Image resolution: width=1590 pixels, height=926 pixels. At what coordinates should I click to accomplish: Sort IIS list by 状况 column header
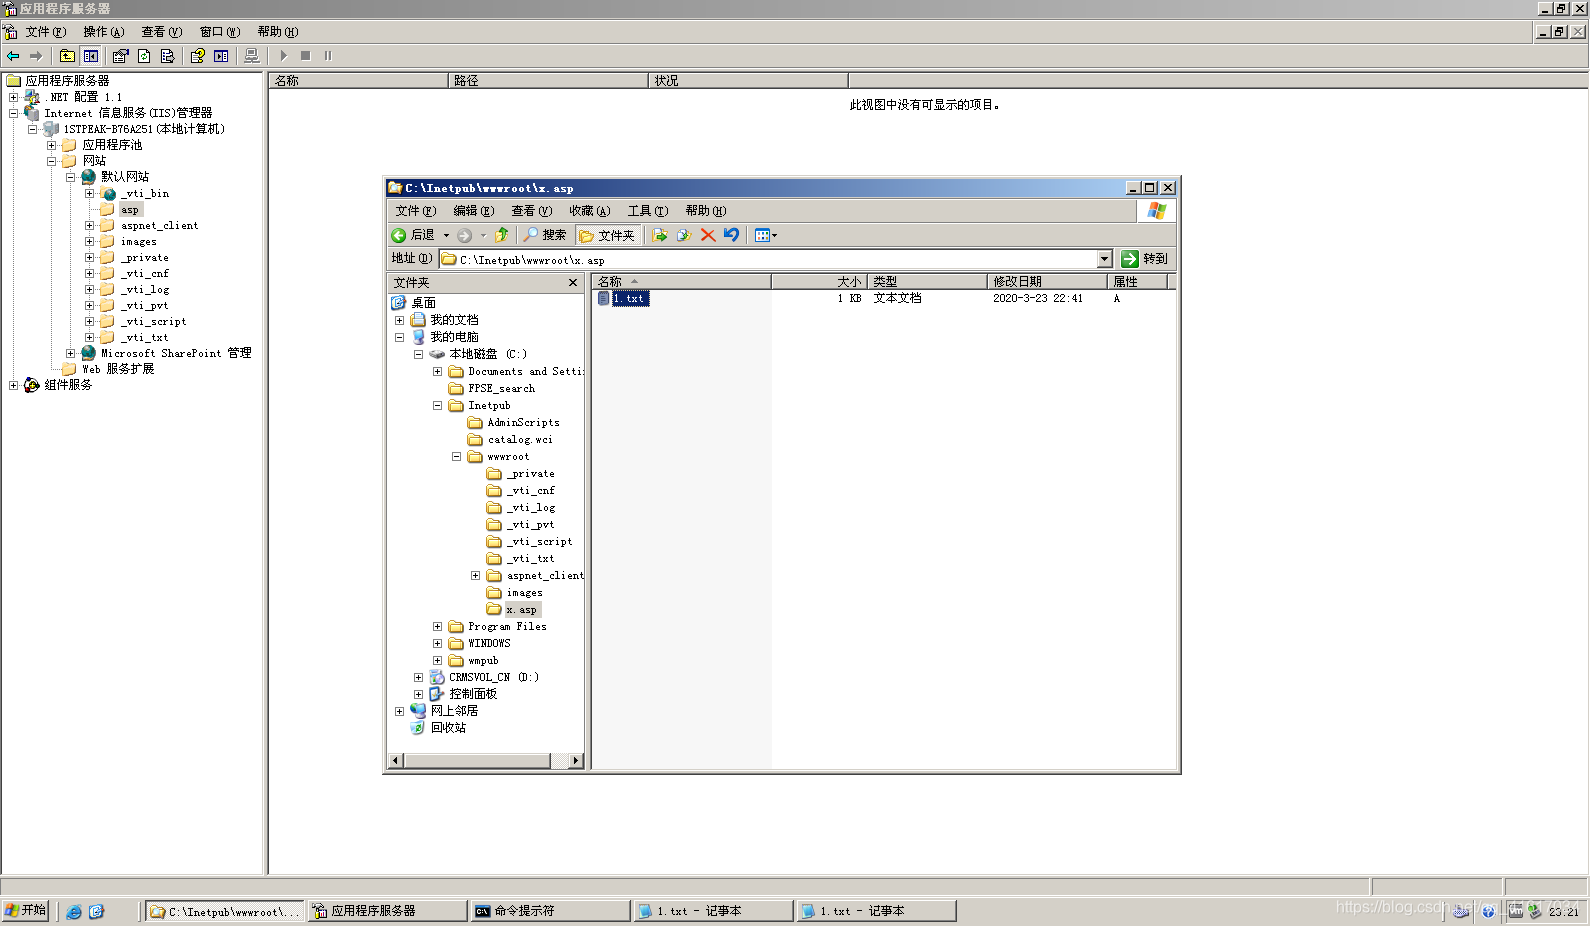tap(748, 80)
